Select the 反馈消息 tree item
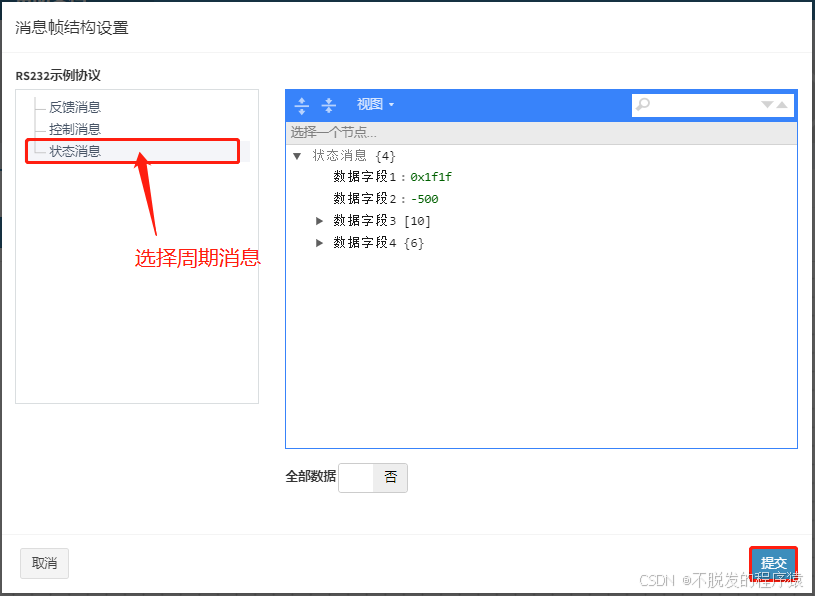 click(x=75, y=107)
